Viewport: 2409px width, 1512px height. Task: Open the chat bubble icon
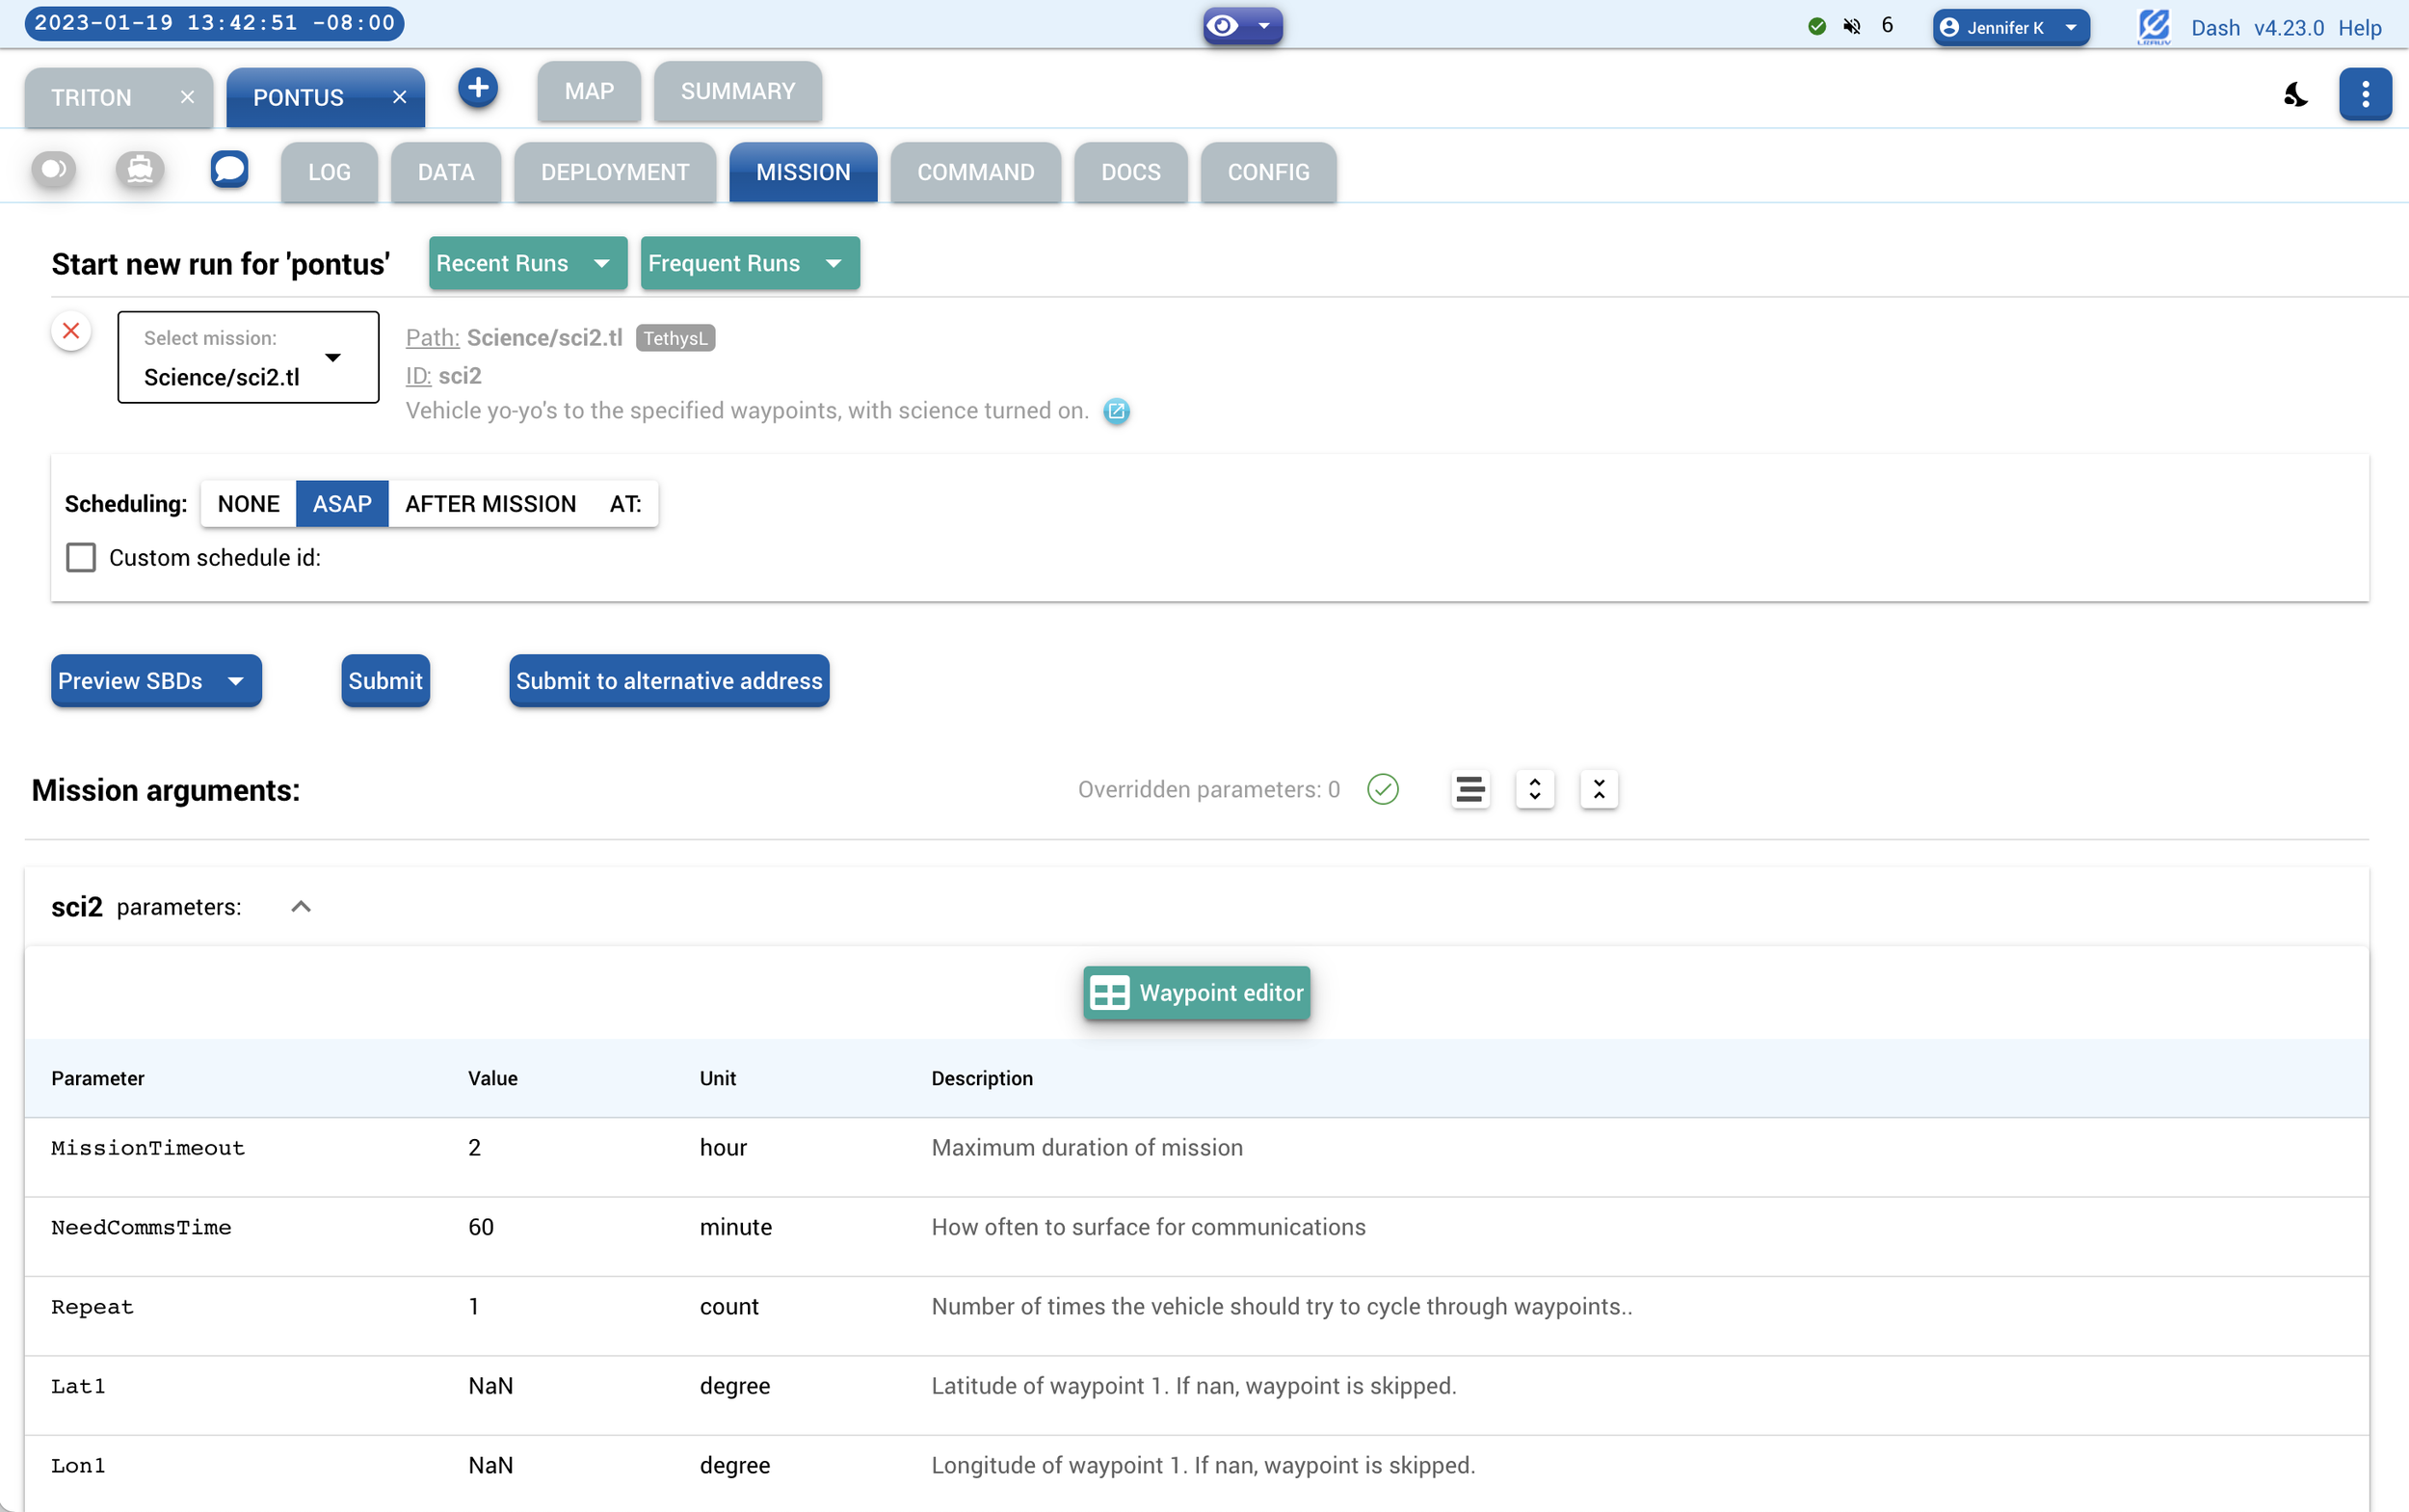[229, 169]
